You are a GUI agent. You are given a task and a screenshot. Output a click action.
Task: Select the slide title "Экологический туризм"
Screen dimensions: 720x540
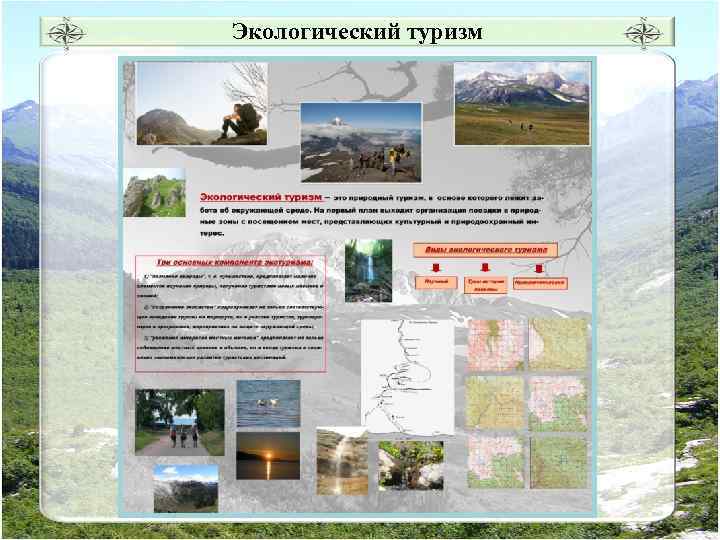(x=357, y=32)
